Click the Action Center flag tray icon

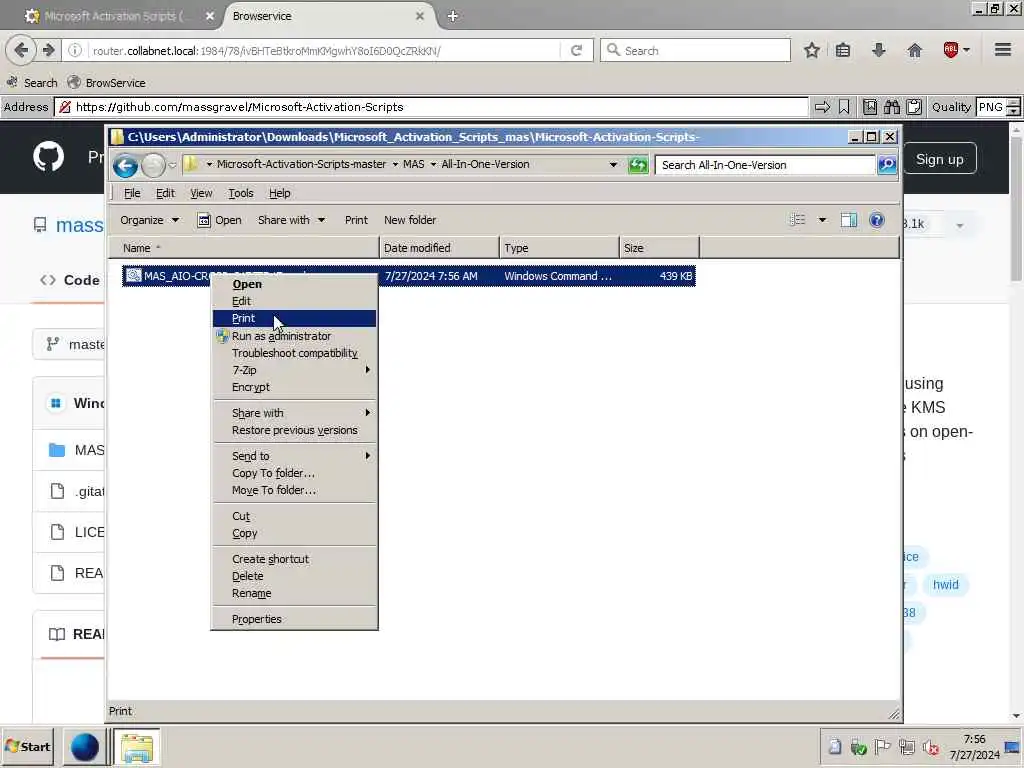pos(882,747)
